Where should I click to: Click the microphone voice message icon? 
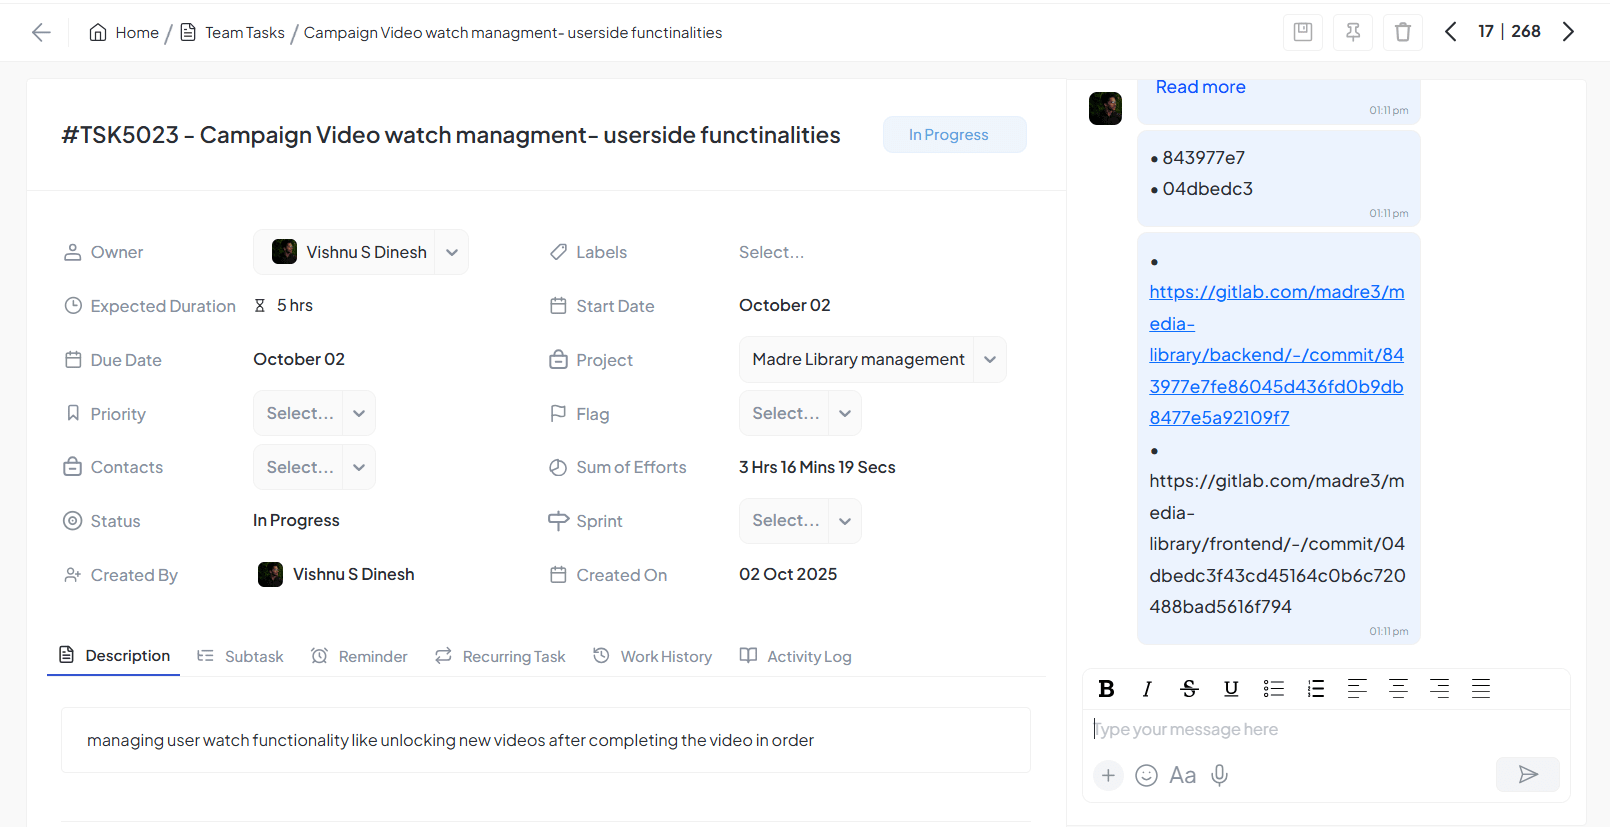pyautogui.click(x=1220, y=775)
